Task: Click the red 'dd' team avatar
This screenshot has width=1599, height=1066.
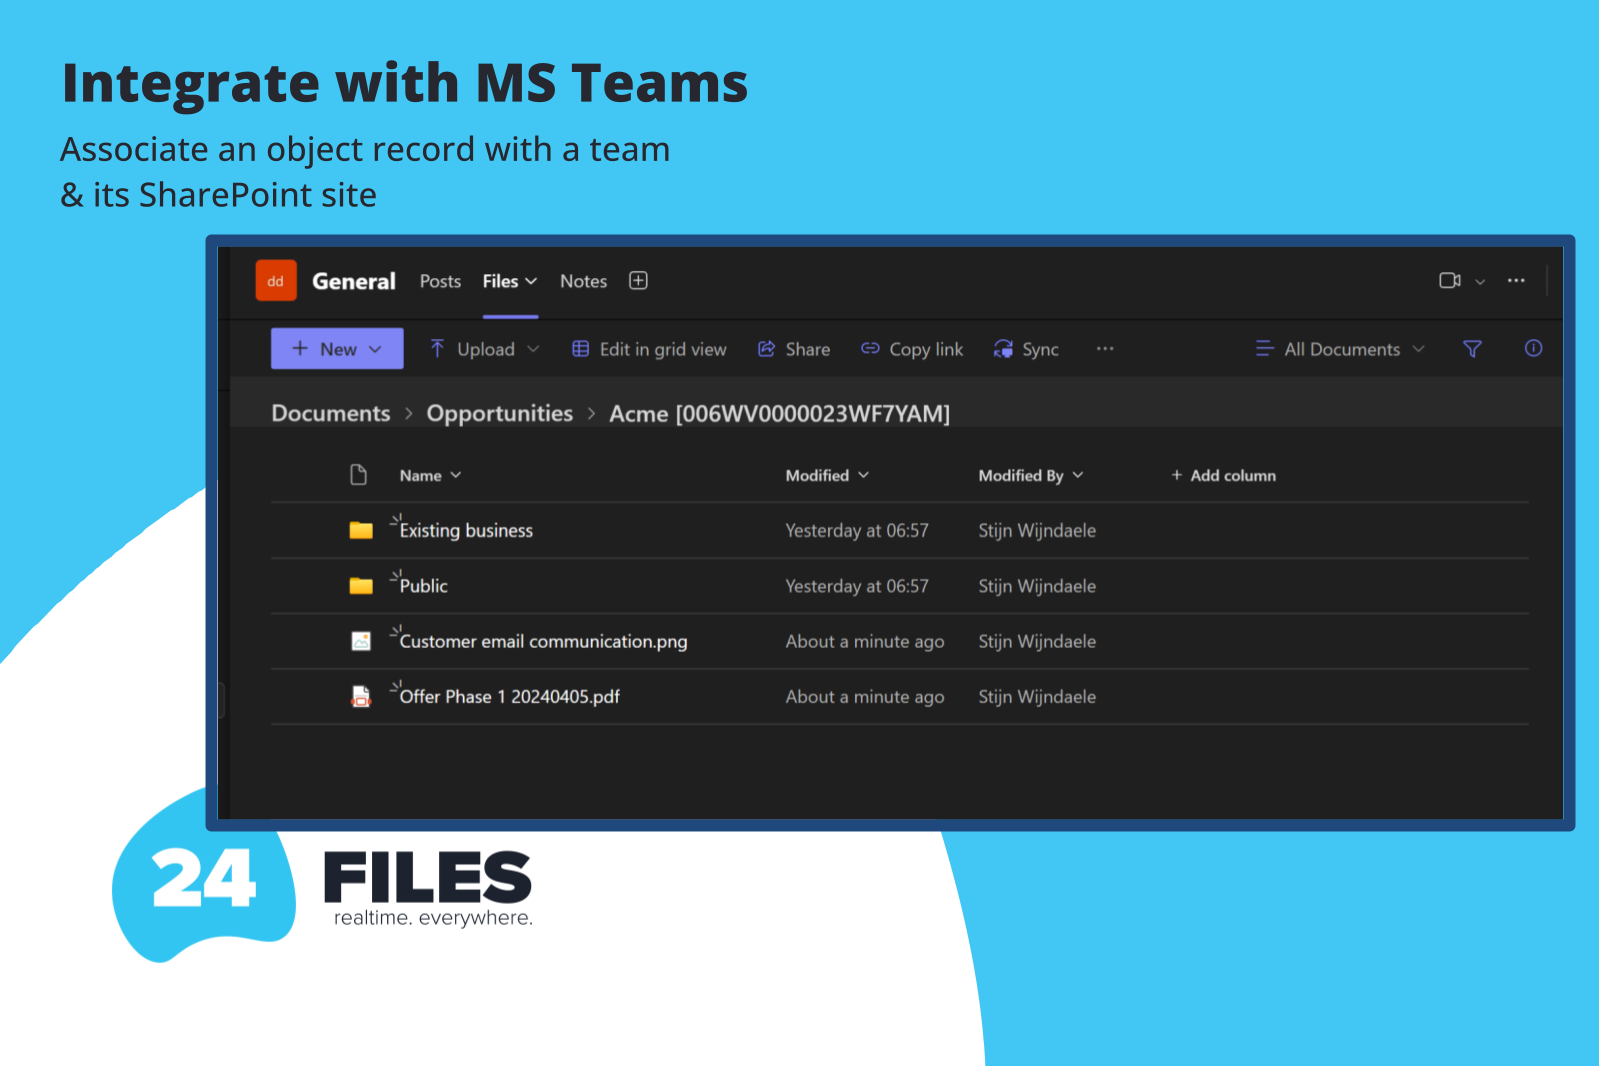Action: tap(276, 281)
